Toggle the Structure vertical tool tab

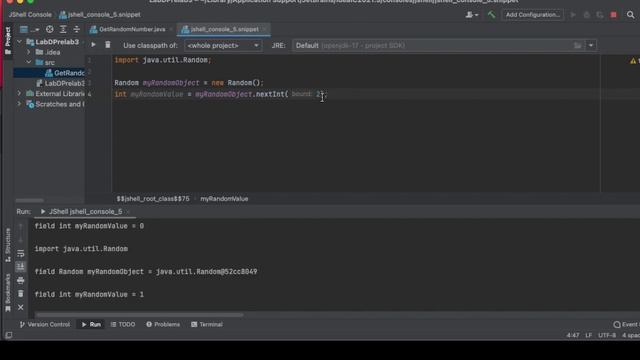coord(8,245)
